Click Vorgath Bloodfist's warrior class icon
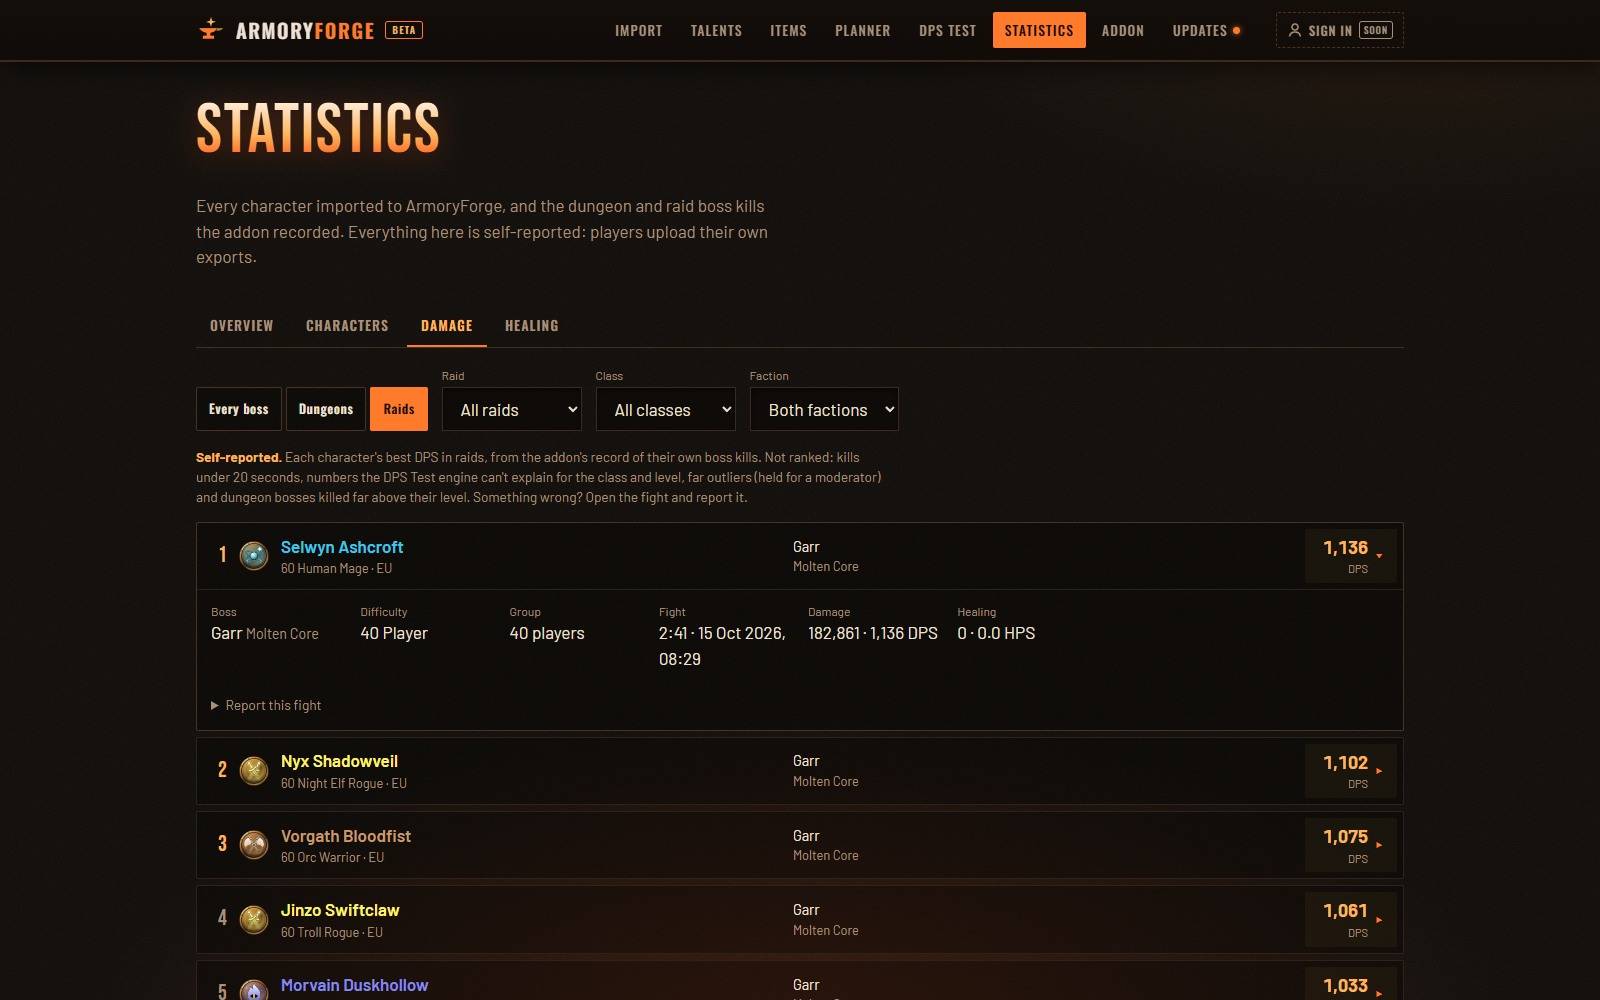This screenshot has height=1000, width=1600. 254,845
